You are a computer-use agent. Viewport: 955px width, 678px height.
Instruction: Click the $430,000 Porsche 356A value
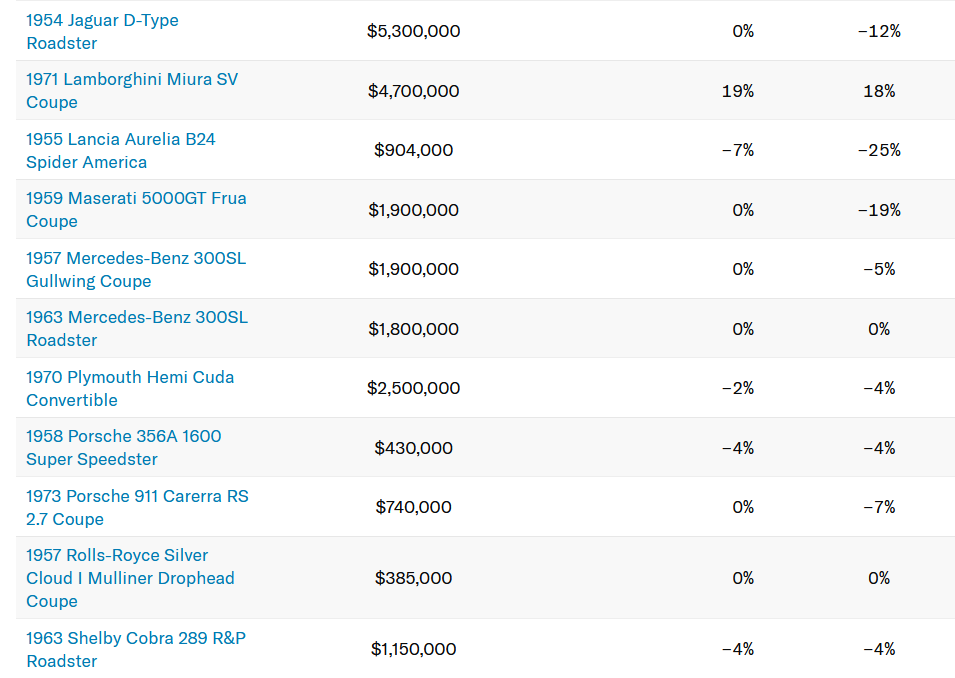pyautogui.click(x=413, y=448)
